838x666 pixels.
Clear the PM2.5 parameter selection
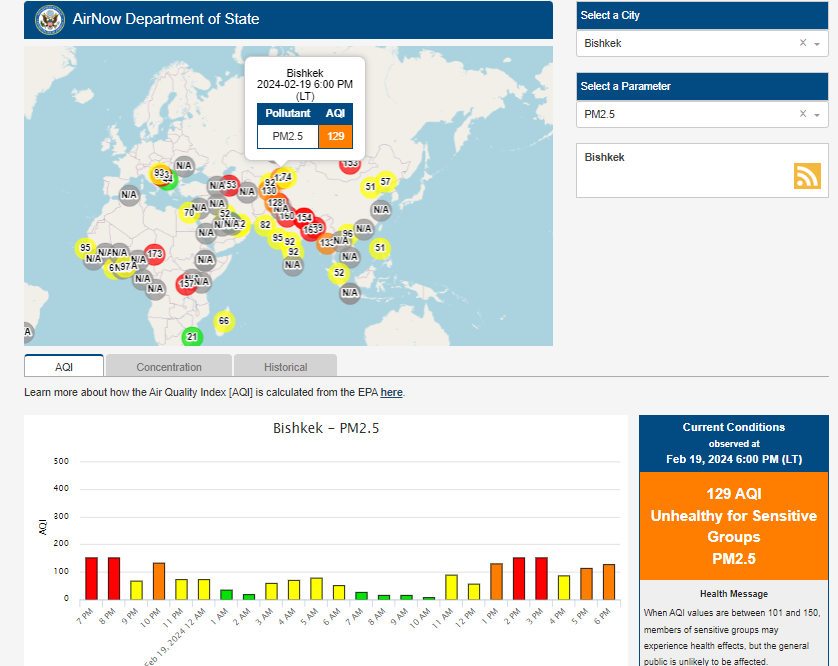point(803,114)
